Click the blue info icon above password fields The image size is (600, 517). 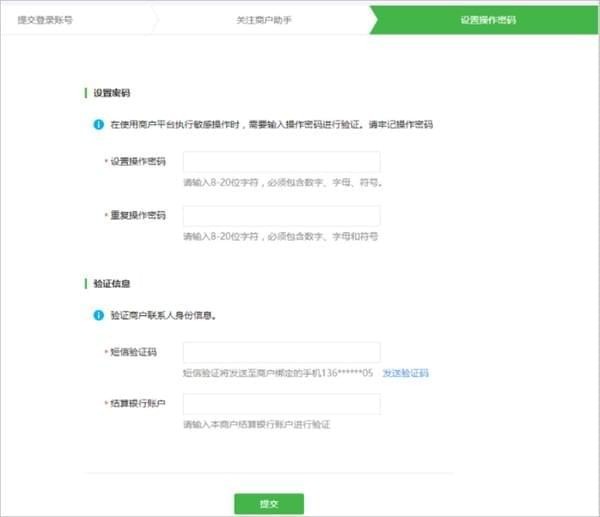(x=98, y=125)
